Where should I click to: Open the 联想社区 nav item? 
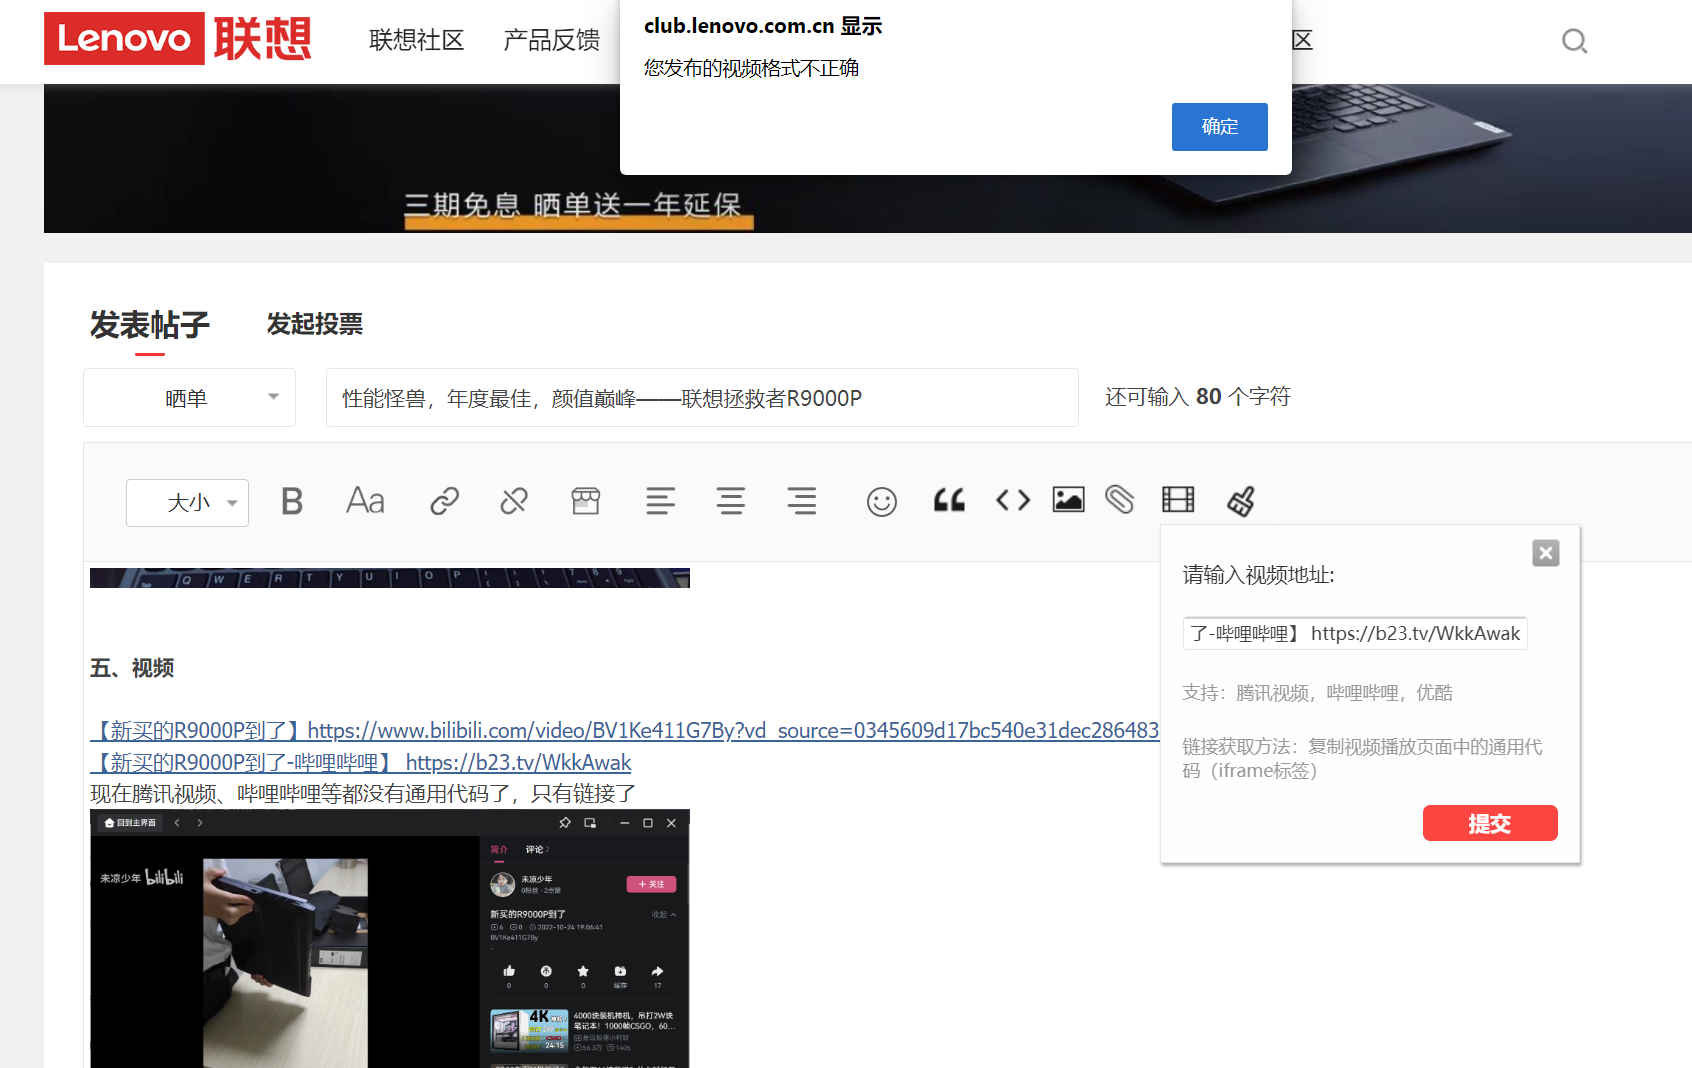tap(417, 40)
